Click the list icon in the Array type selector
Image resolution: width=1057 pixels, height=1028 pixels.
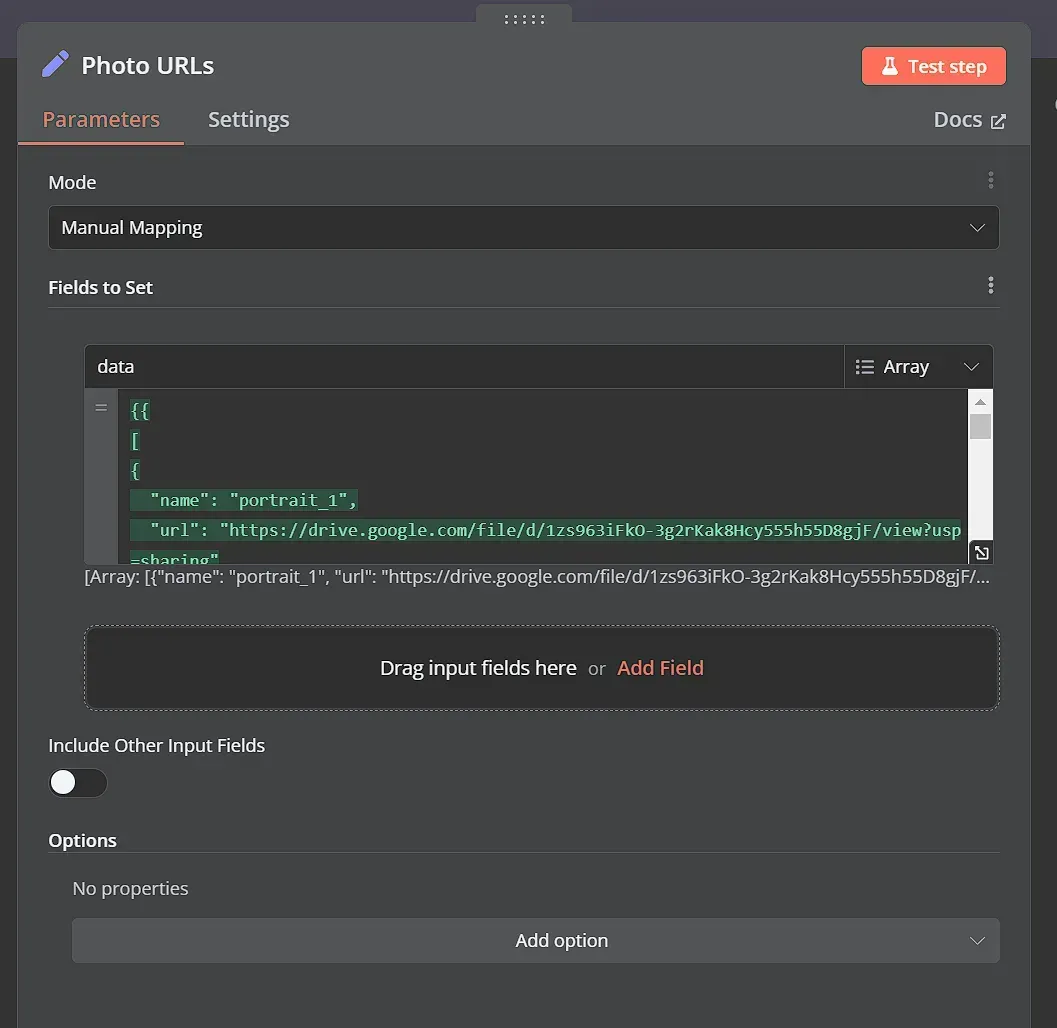tap(864, 366)
